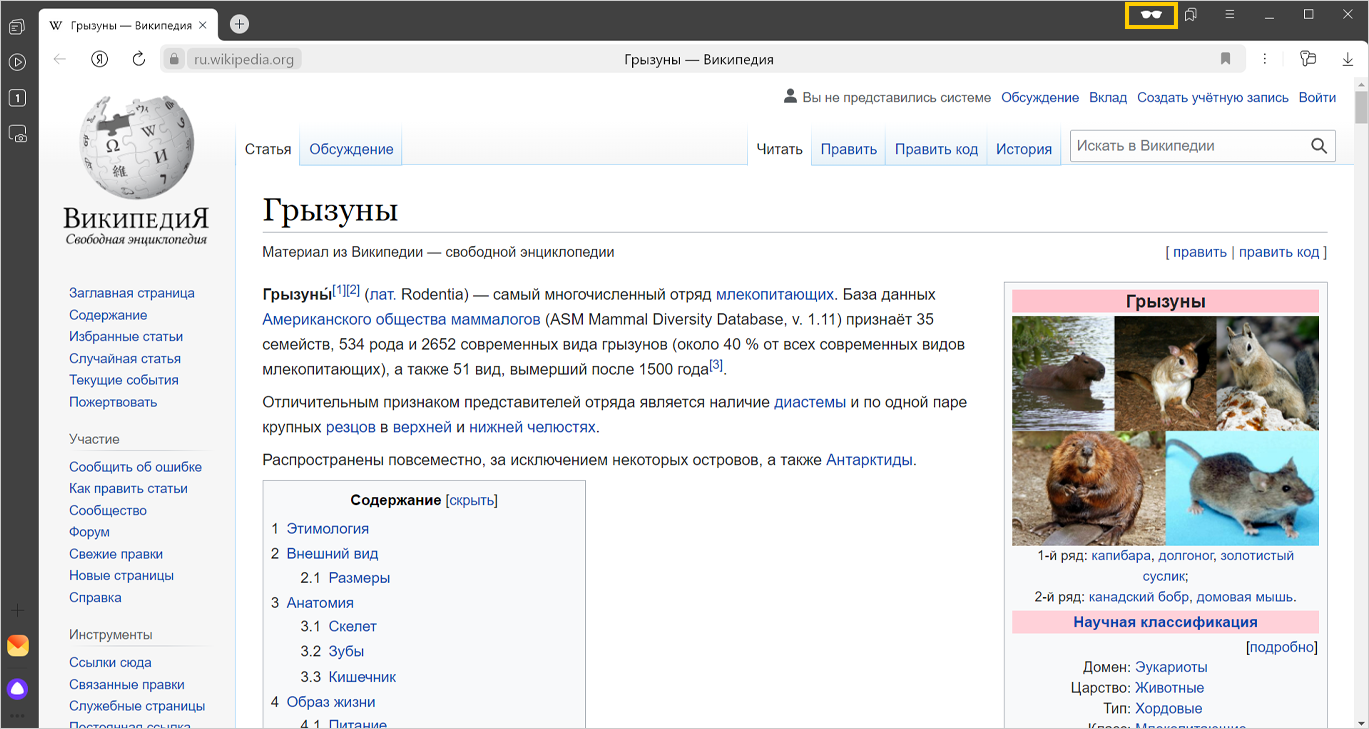1369x729 pixels.
Task: Open the Хордовые link in infobox
Action: pyautogui.click(x=1168, y=708)
